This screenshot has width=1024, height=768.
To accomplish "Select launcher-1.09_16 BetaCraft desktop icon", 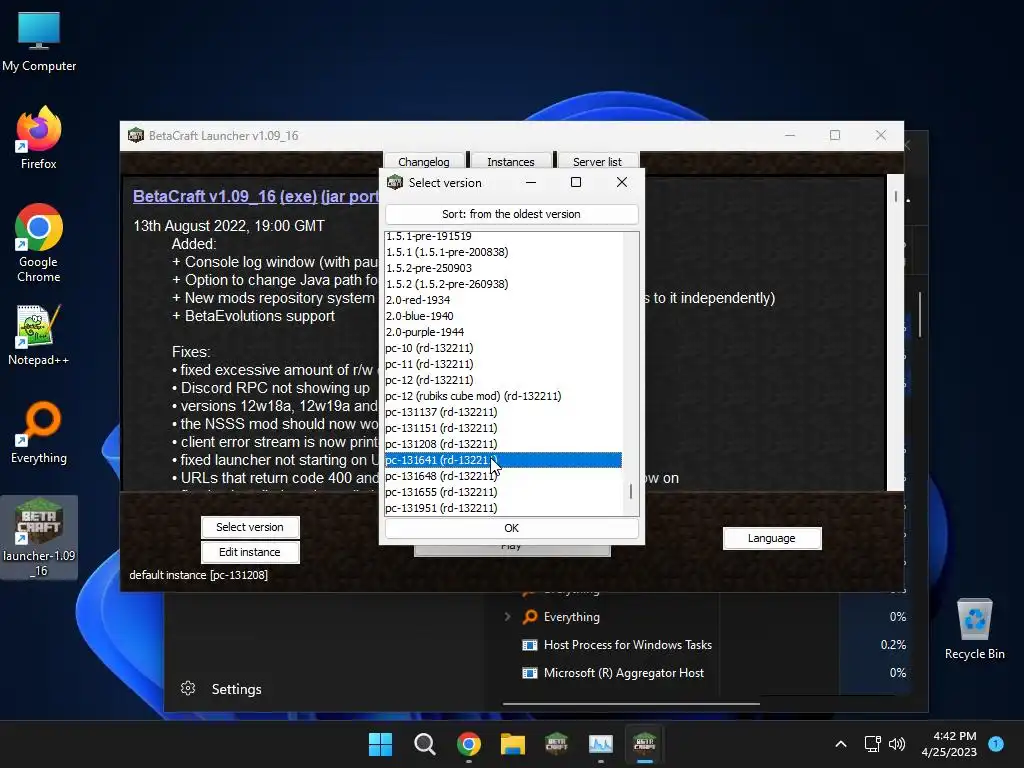I will tap(39, 537).
